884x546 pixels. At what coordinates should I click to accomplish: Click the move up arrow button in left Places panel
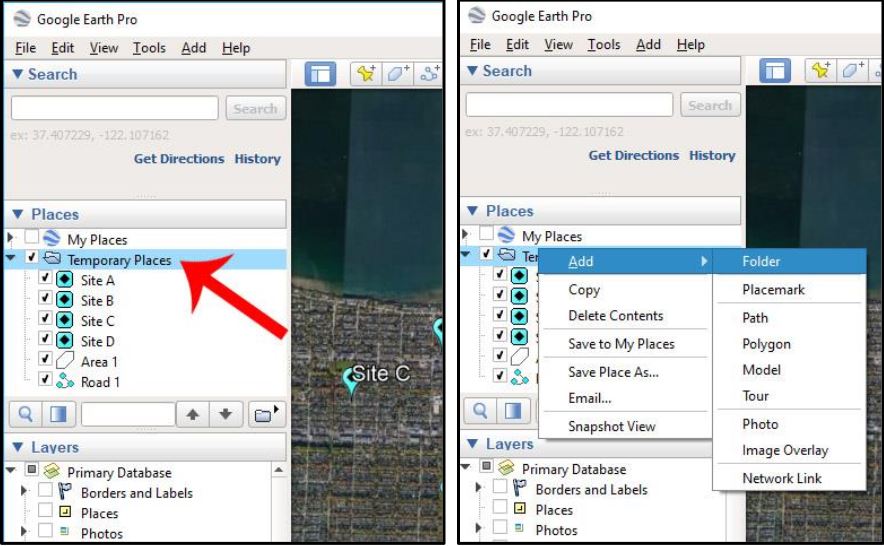point(192,415)
